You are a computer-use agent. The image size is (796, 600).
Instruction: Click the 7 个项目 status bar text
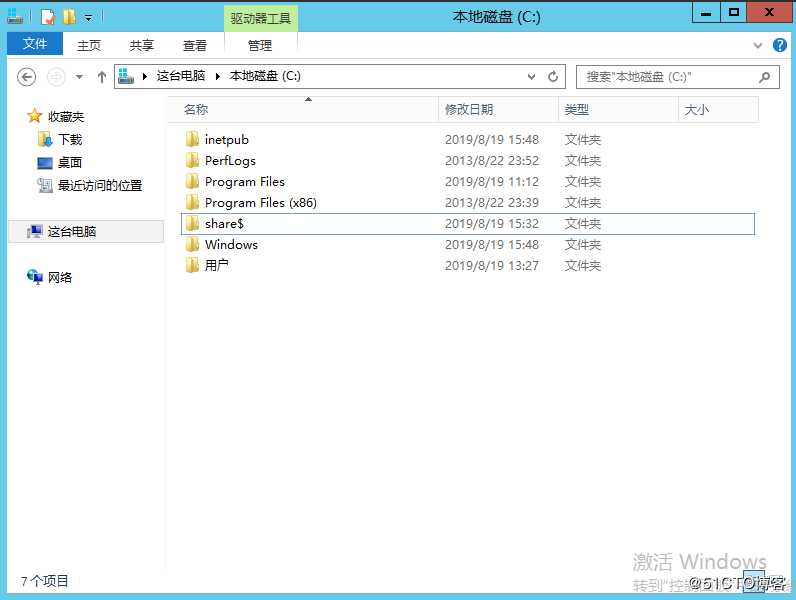tap(45, 581)
